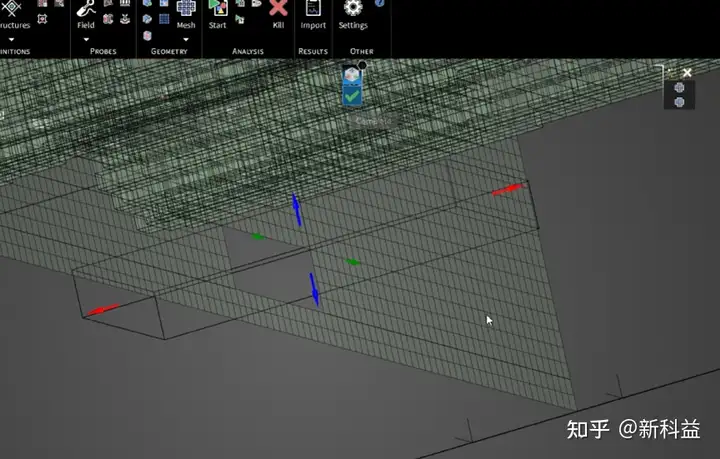
Task: Click the red arrow handle at the lower left
Action: (102, 310)
